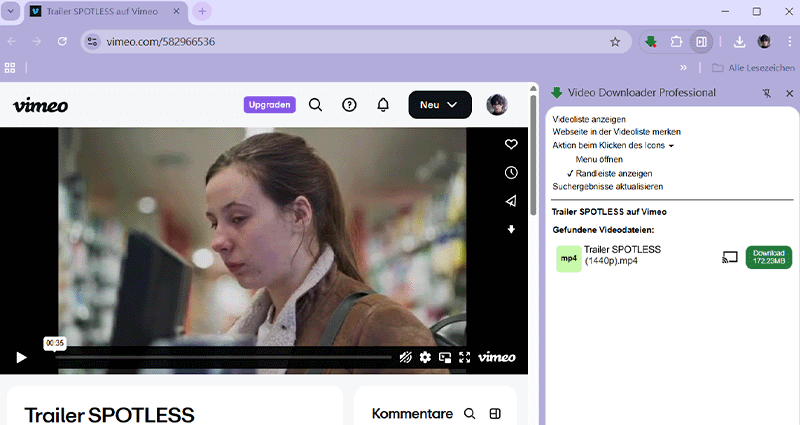800x425 pixels.
Task: Click Webseite in der Videoliste merken
Action: [616, 132]
